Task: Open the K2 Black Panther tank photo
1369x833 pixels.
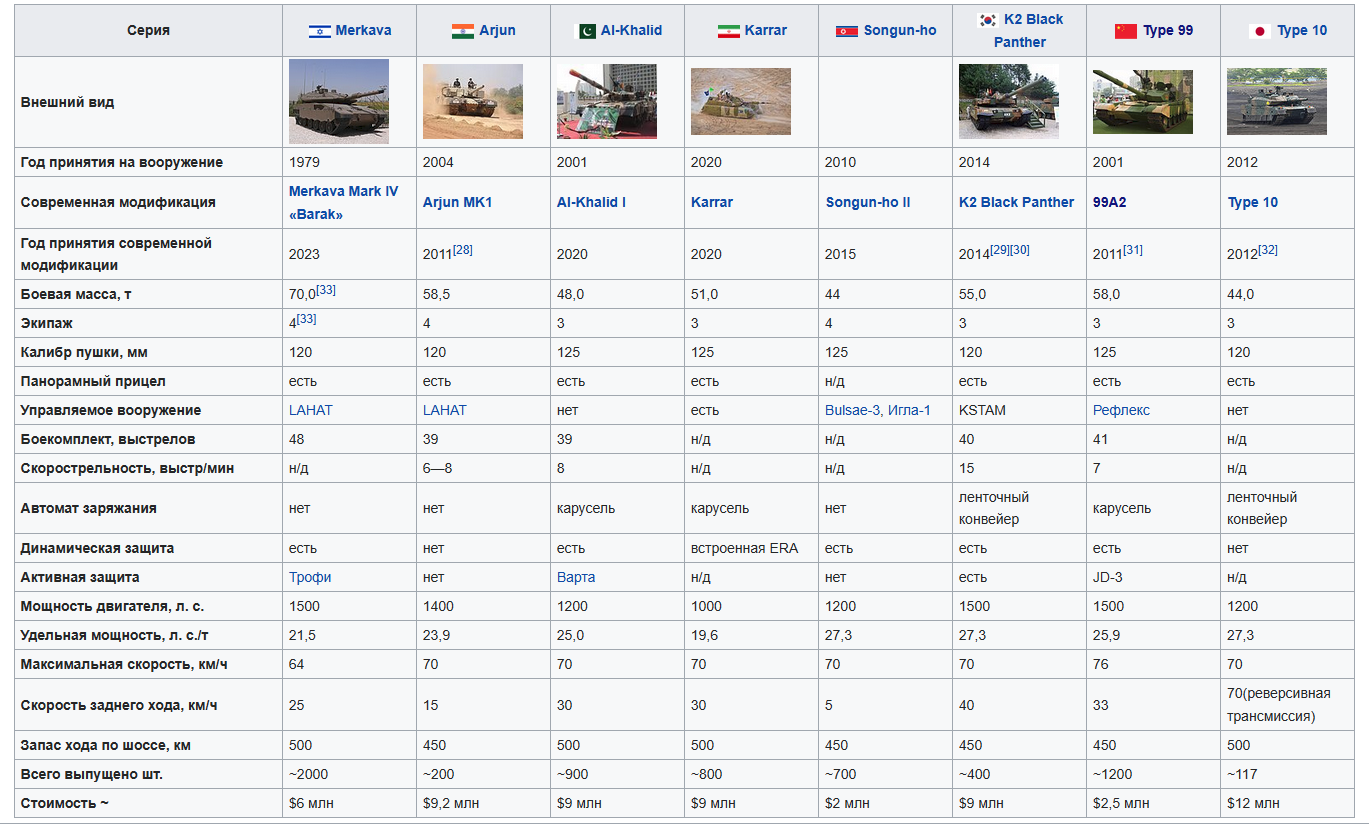Action: (1009, 101)
